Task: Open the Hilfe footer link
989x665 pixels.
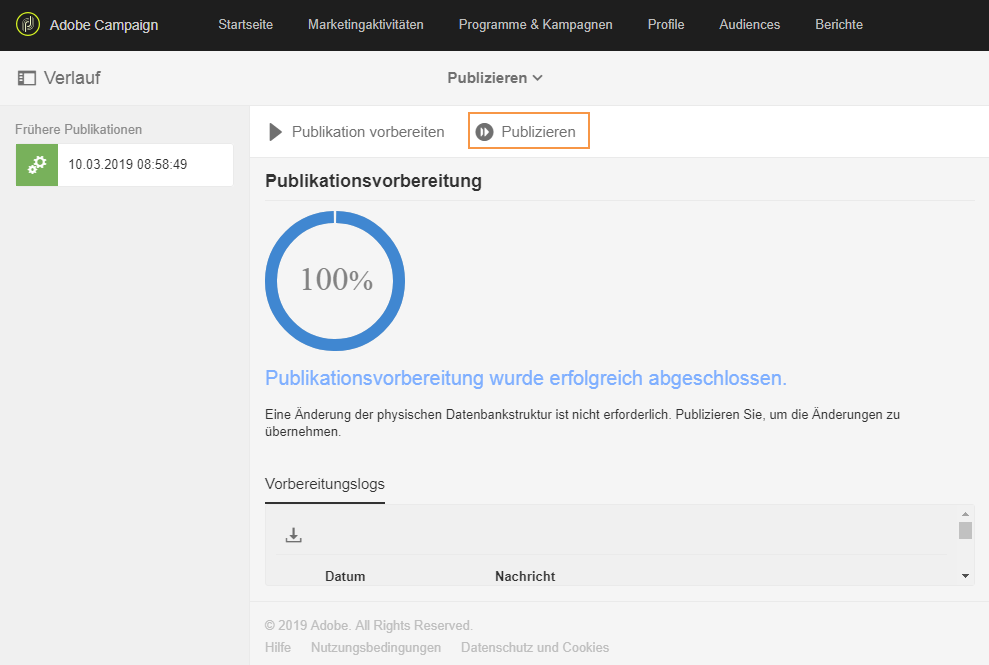Action: (x=278, y=647)
